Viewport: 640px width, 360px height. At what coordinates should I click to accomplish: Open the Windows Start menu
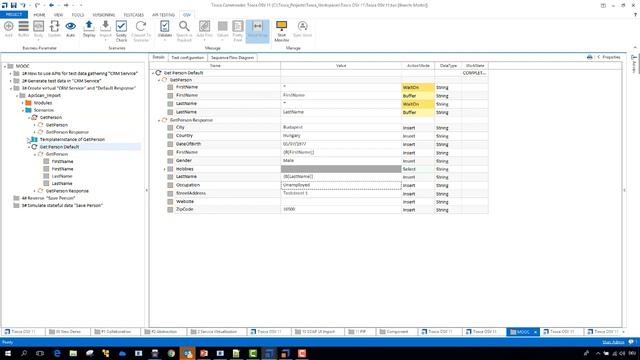click(7, 353)
